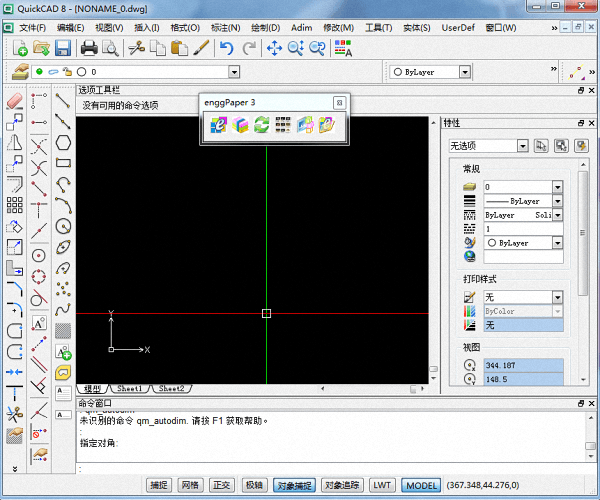
Task: Toggle 捕捉 snap mode
Action: coord(159,485)
